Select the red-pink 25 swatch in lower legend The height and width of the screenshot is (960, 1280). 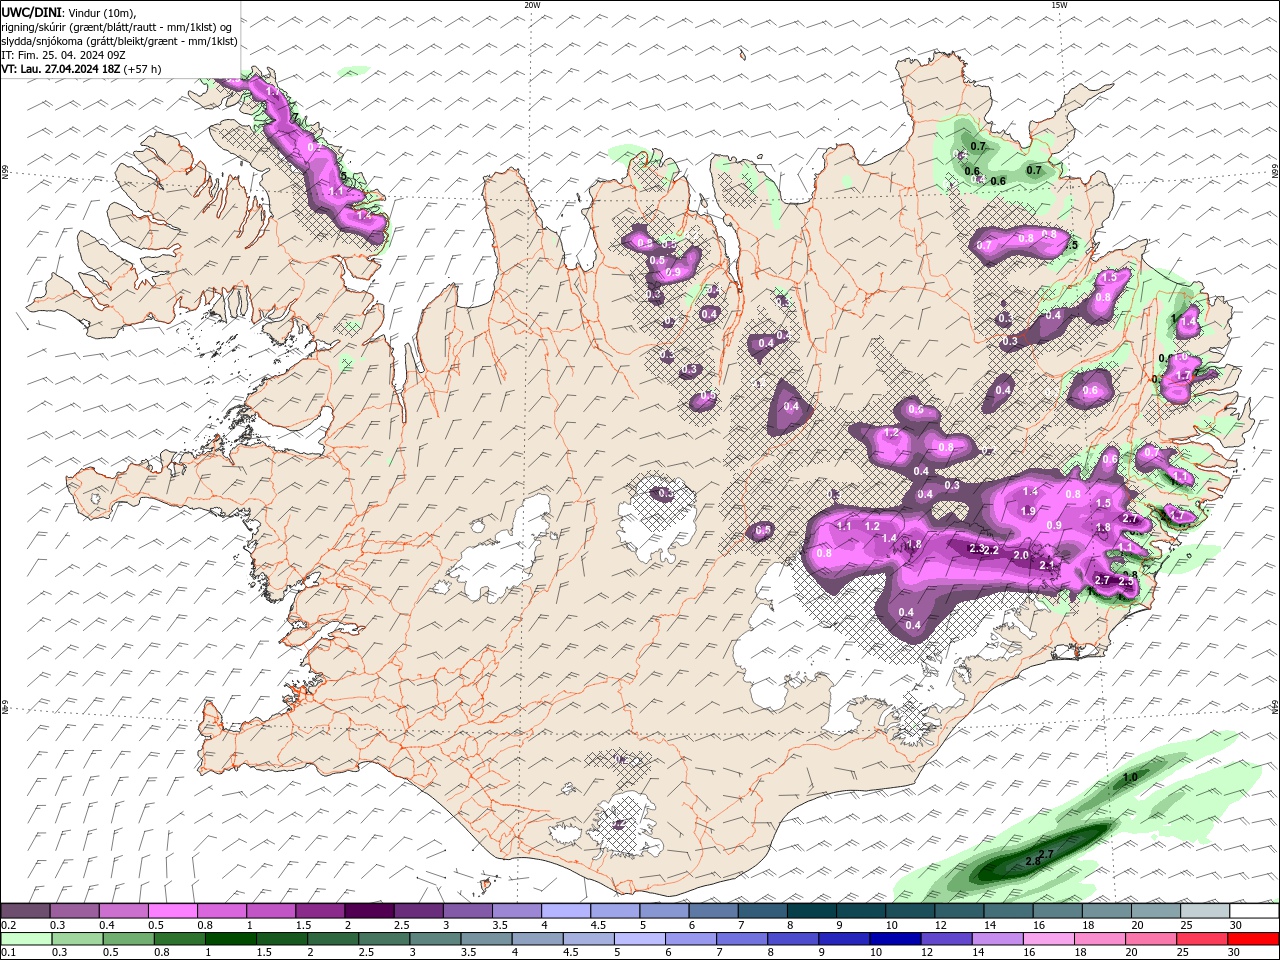[x=1202, y=939]
